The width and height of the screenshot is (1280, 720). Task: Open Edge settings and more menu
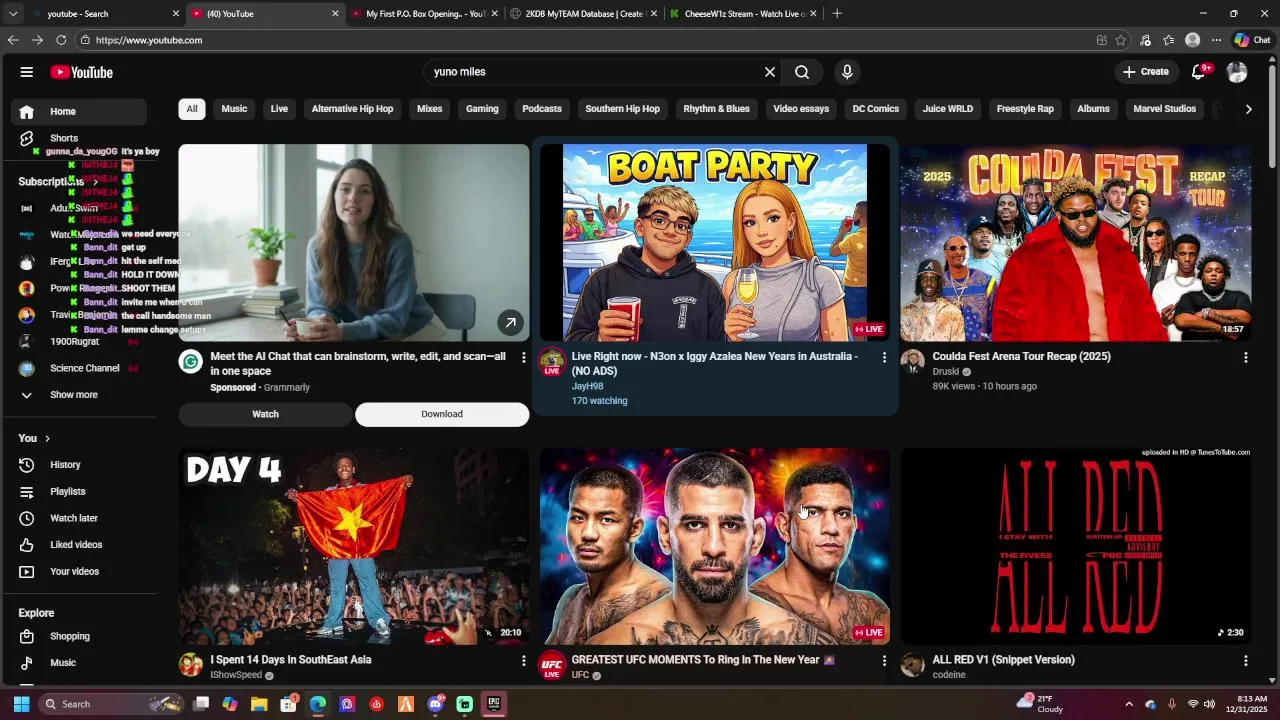tap(1216, 40)
